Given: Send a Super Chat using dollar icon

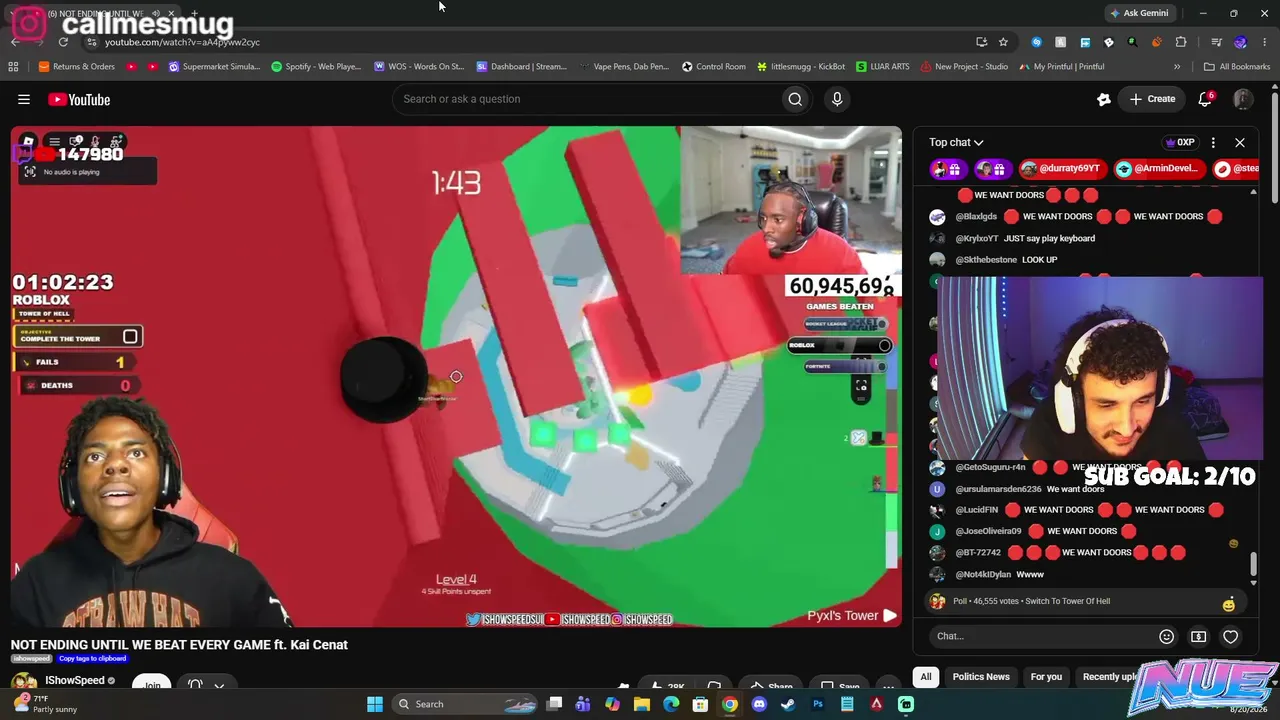Looking at the screenshot, I should 1198,636.
